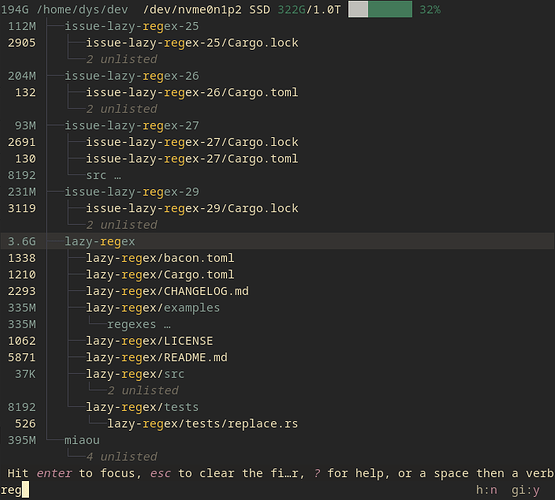Toggle the gitignore gi:y flag
555x500 pixels.
[x=525, y=490]
